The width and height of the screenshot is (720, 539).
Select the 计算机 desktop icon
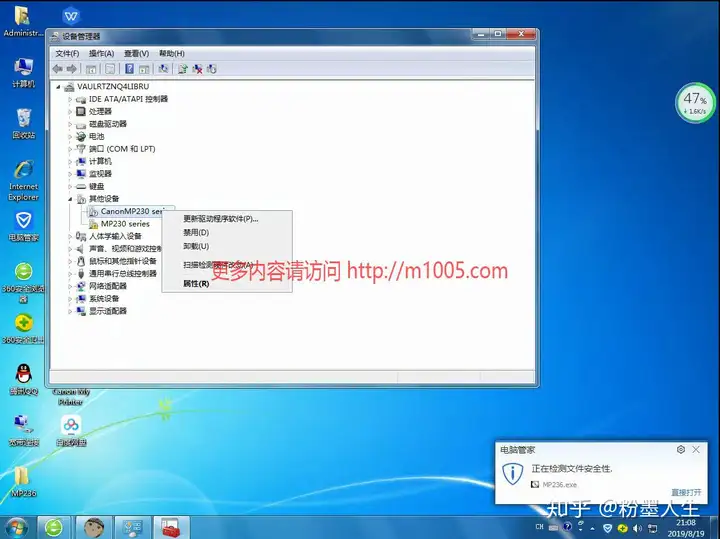pyautogui.click(x=23, y=73)
